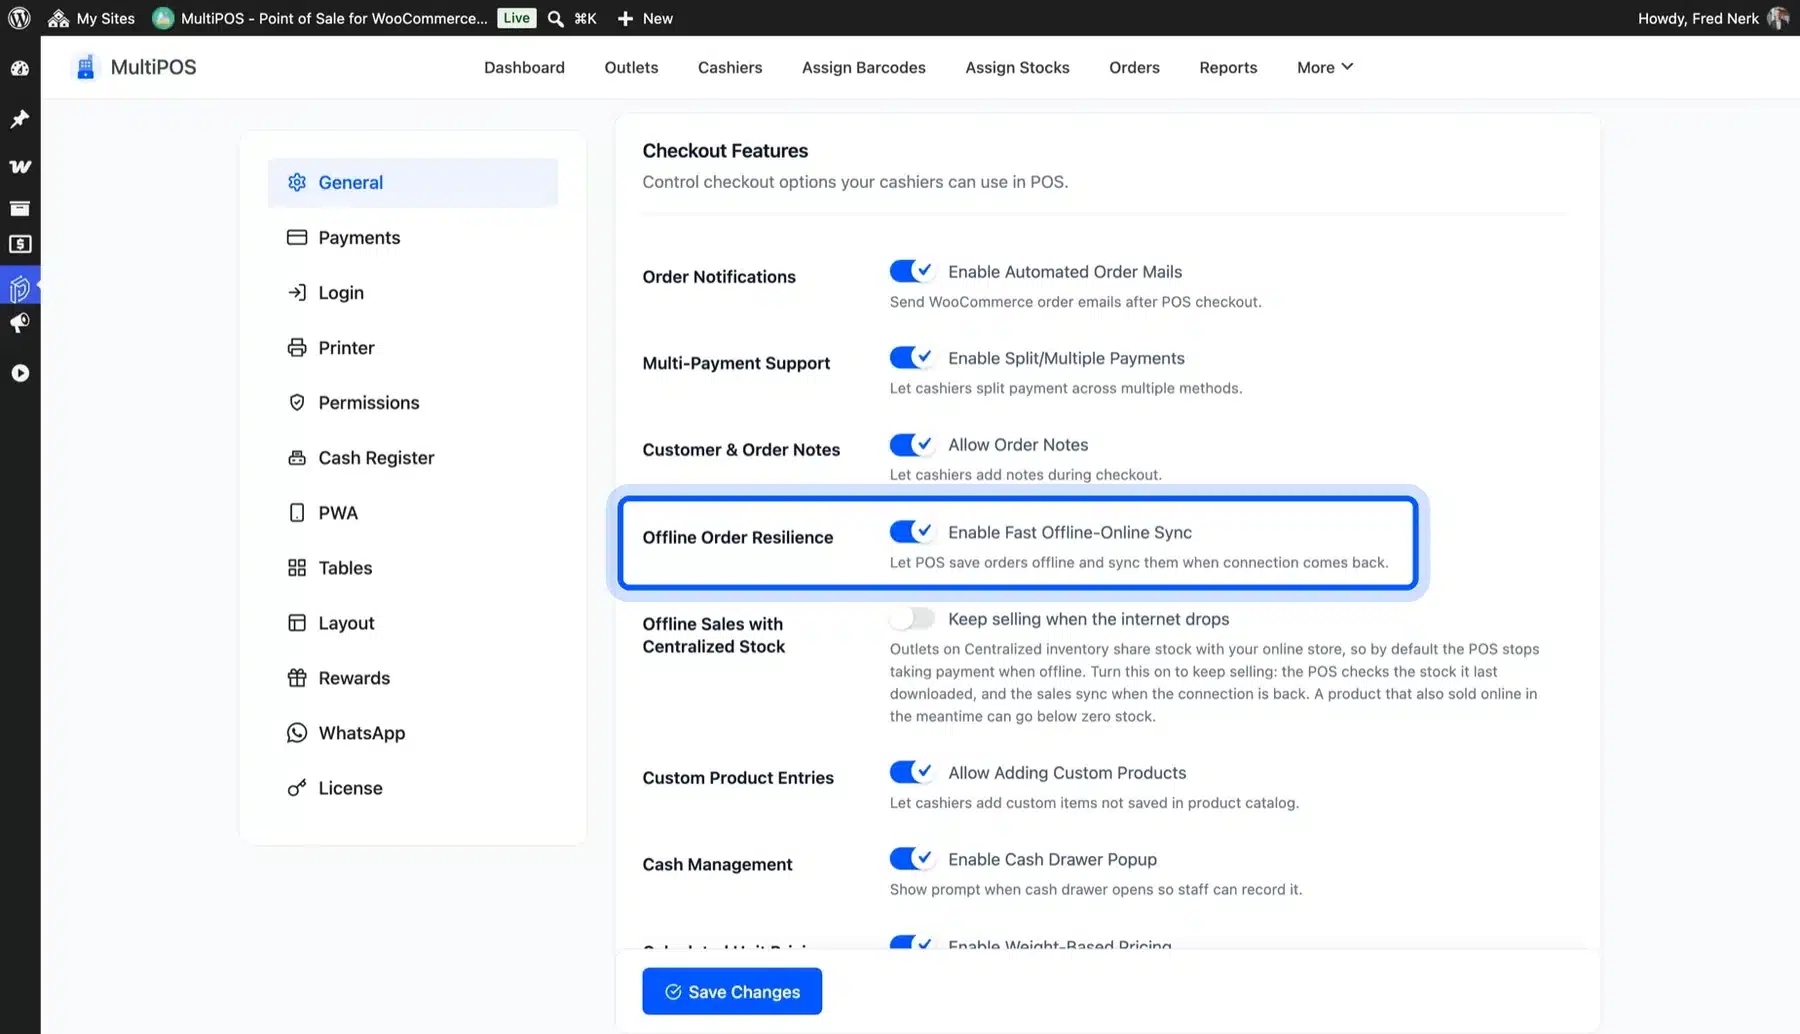Image resolution: width=1800 pixels, height=1034 pixels.
Task: Click the MultiPOS brand name text
Action: pyautogui.click(x=153, y=67)
